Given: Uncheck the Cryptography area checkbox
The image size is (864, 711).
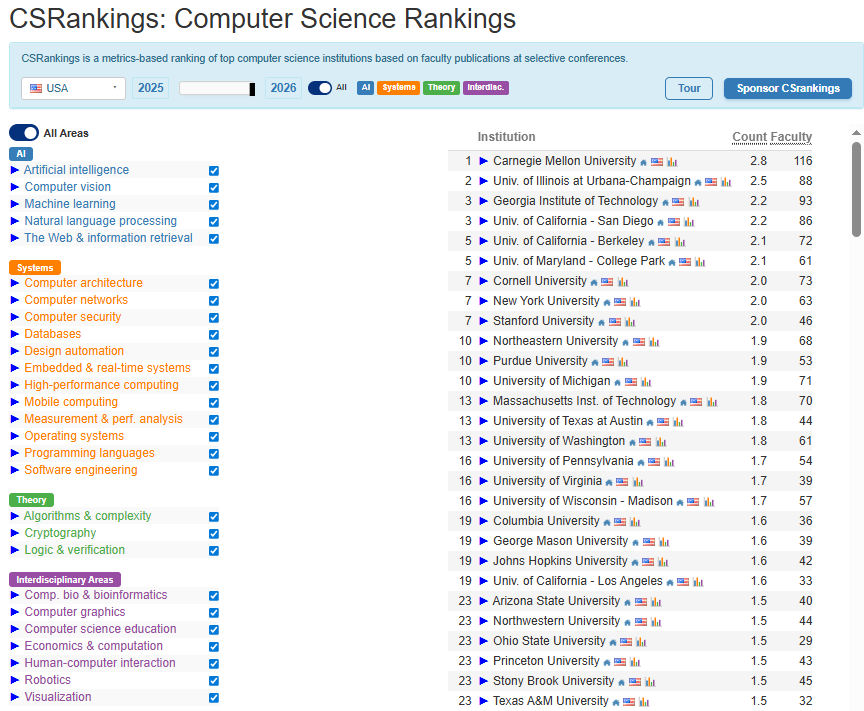Looking at the screenshot, I should pyautogui.click(x=214, y=534).
